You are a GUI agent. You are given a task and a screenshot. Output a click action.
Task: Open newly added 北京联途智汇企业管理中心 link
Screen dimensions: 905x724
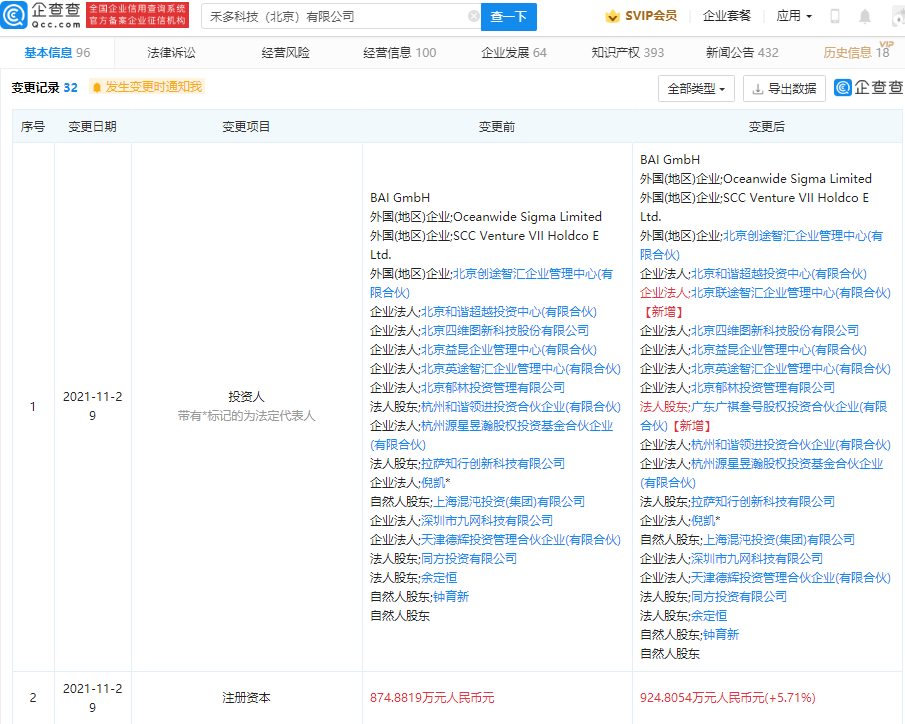point(790,293)
